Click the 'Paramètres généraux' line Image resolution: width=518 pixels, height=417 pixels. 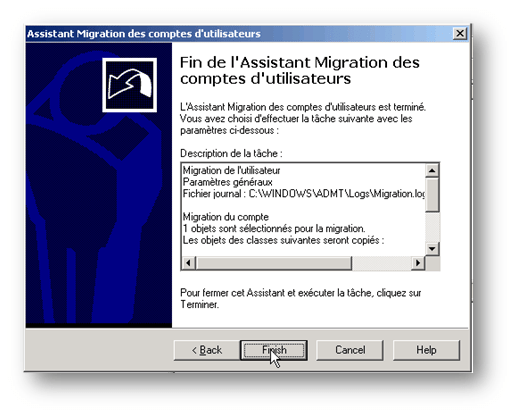click(x=228, y=182)
